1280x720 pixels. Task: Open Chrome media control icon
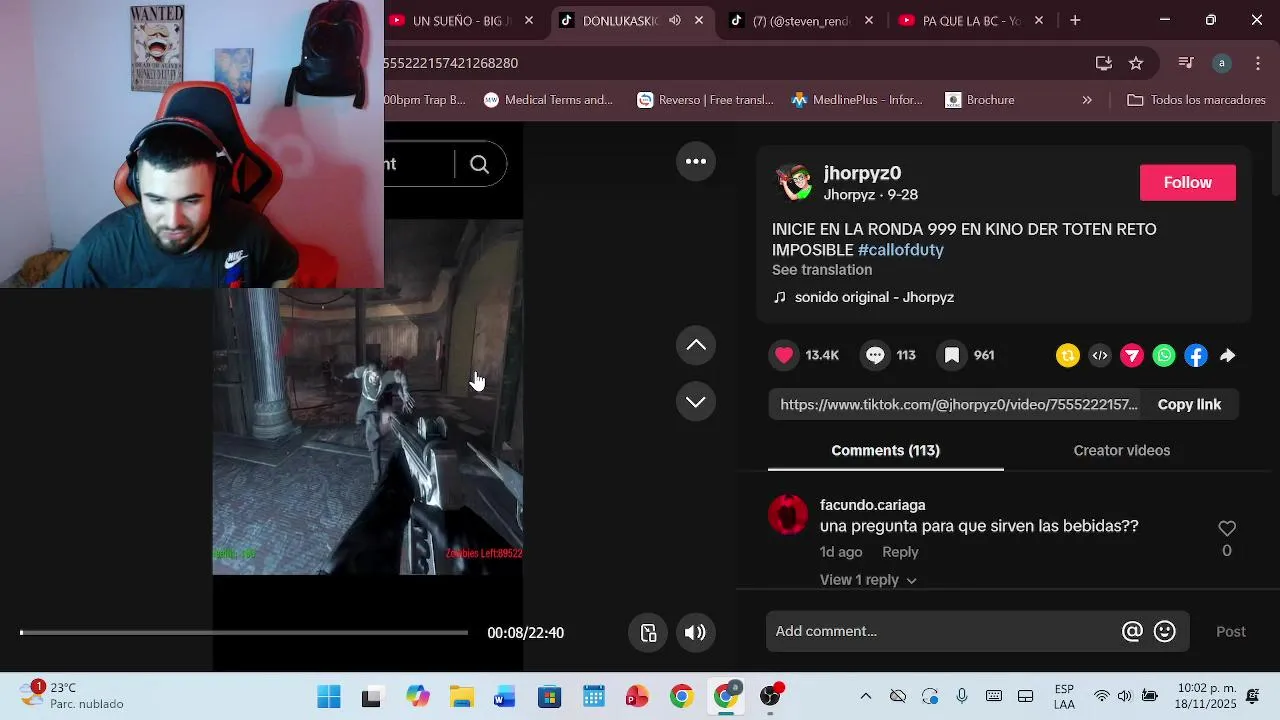point(1186,63)
